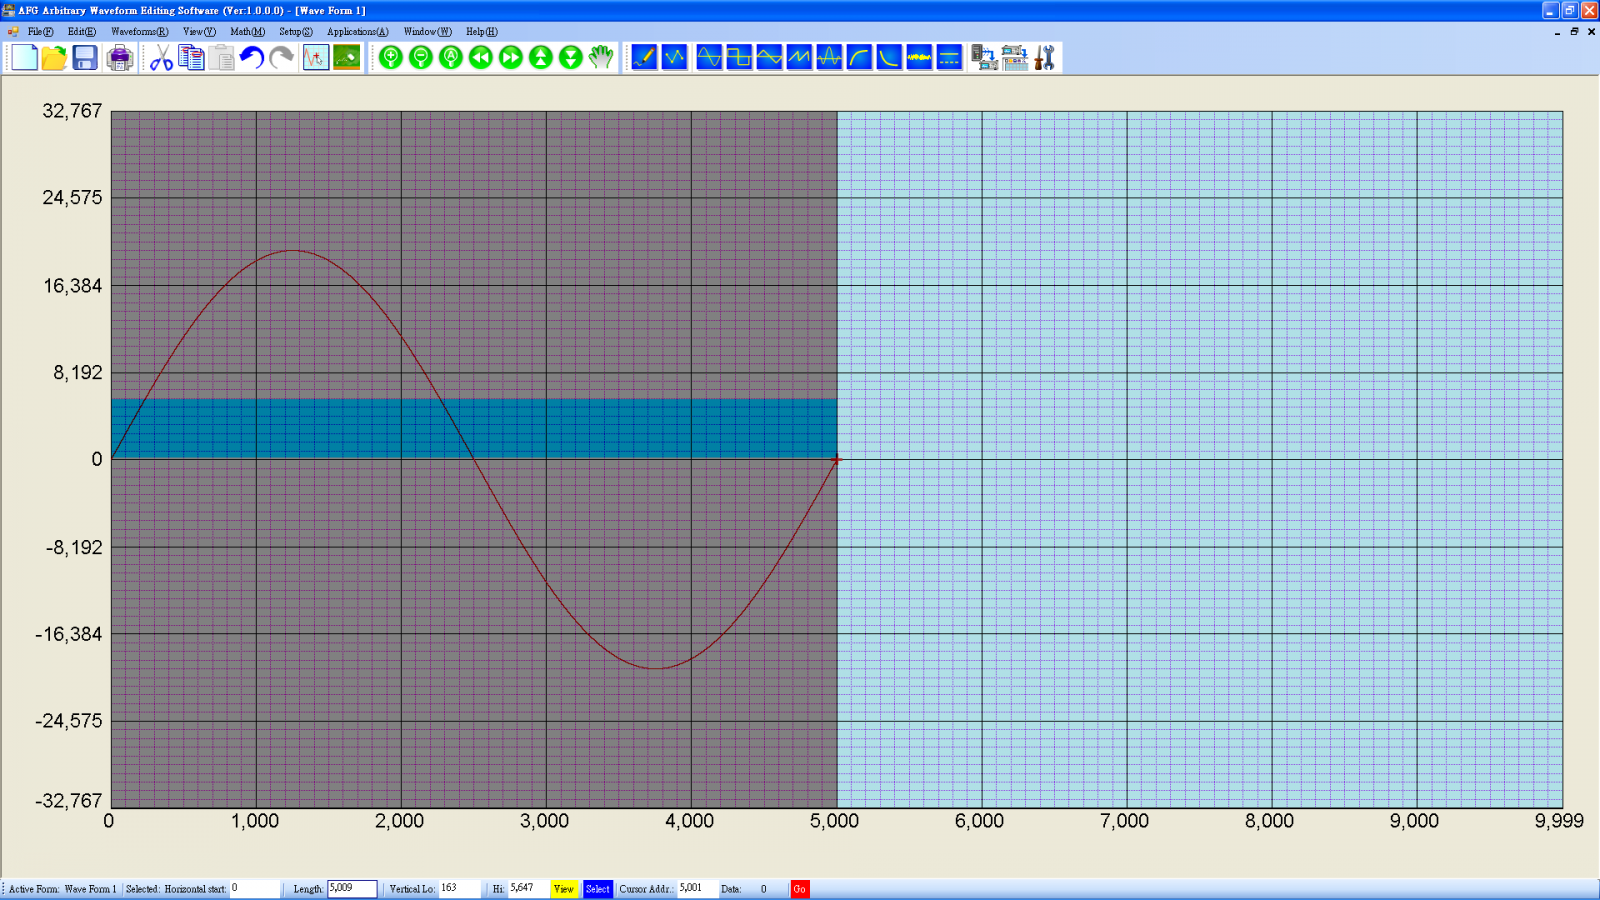Click the Cursor Addr input field
The width and height of the screenshot is (1600, 900).
696,889
